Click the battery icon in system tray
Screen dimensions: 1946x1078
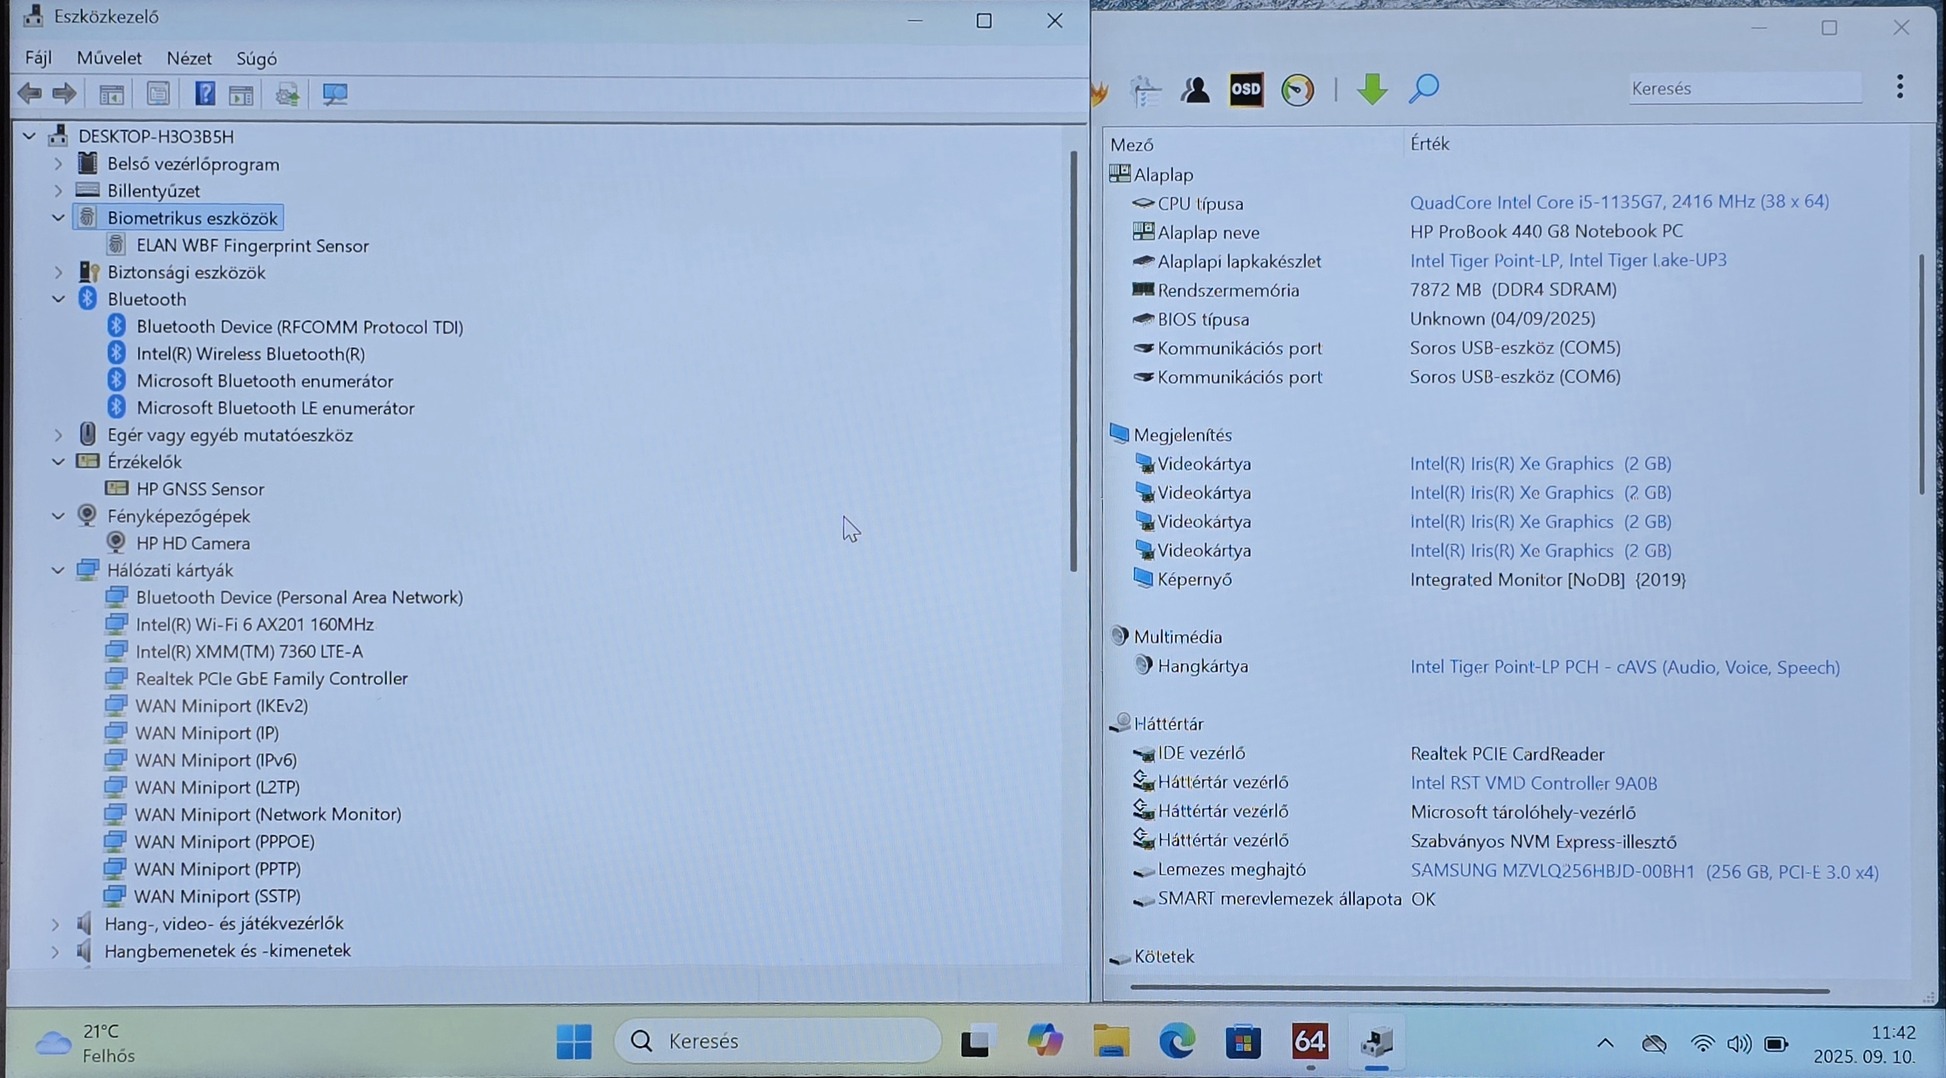pyautogui.click(x=1776, y=1044)
